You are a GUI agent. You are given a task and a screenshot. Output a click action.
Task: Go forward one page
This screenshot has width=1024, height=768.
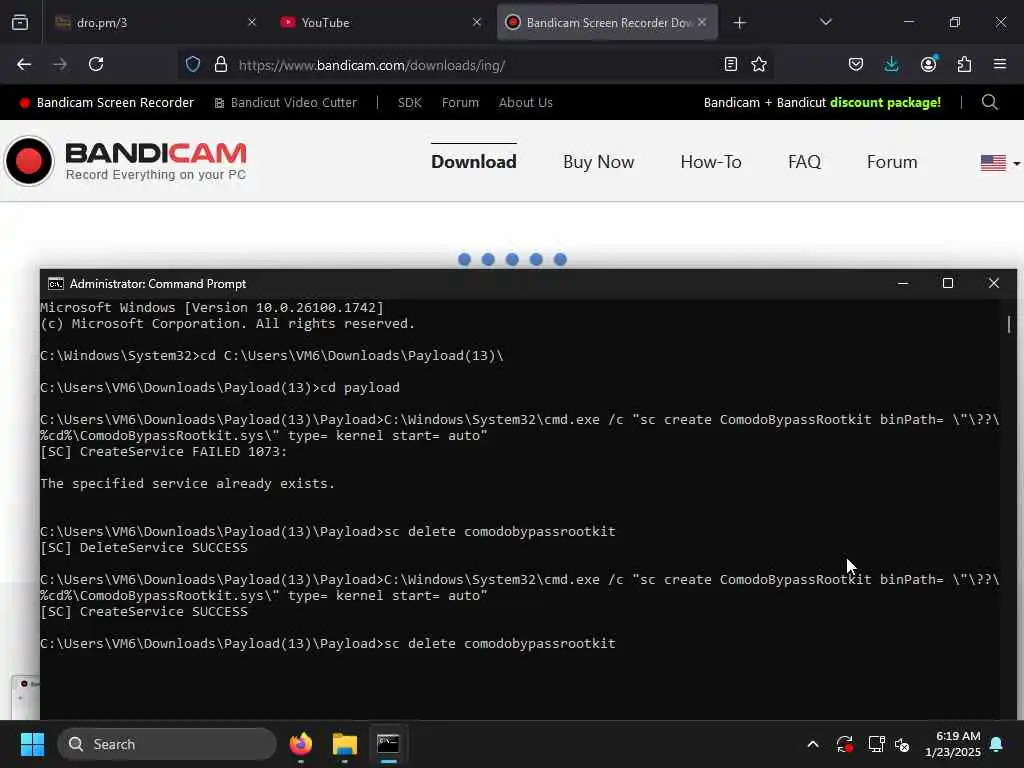(x=60, y=65)
